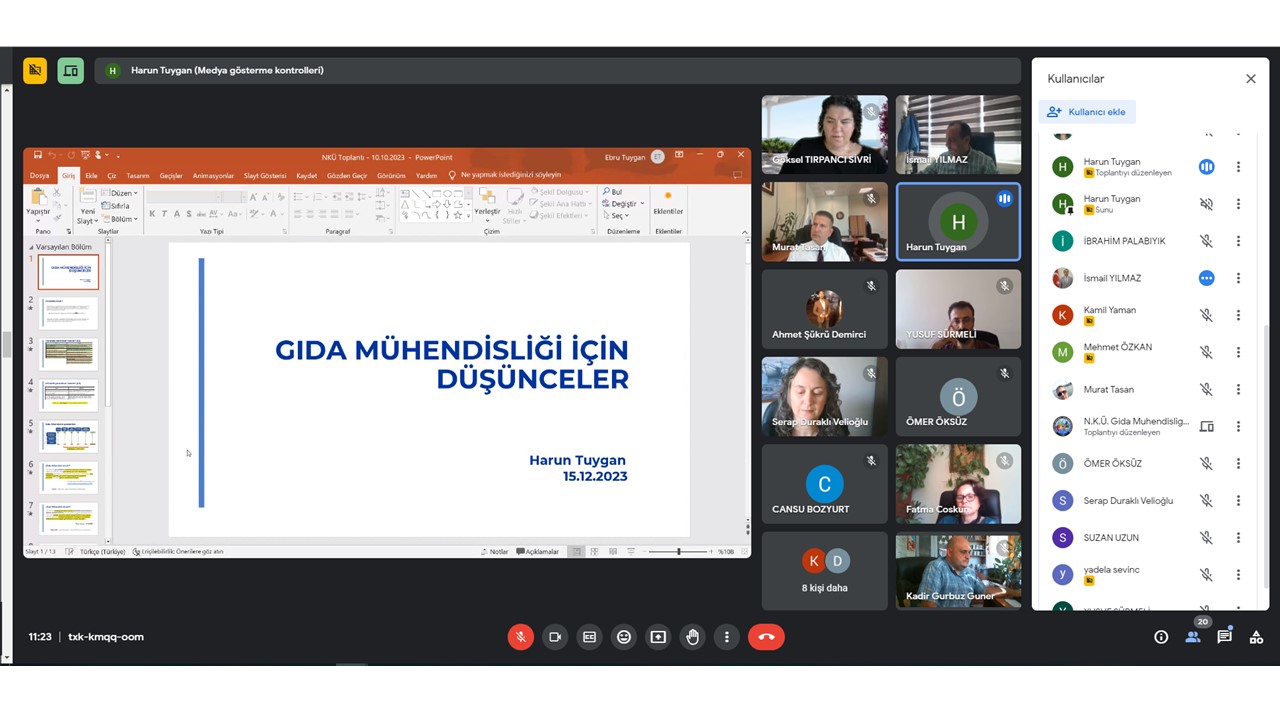The width and height of the screenshot is (1280, 720).
Task: Click Bul find icon
Action: pos(612,192)
